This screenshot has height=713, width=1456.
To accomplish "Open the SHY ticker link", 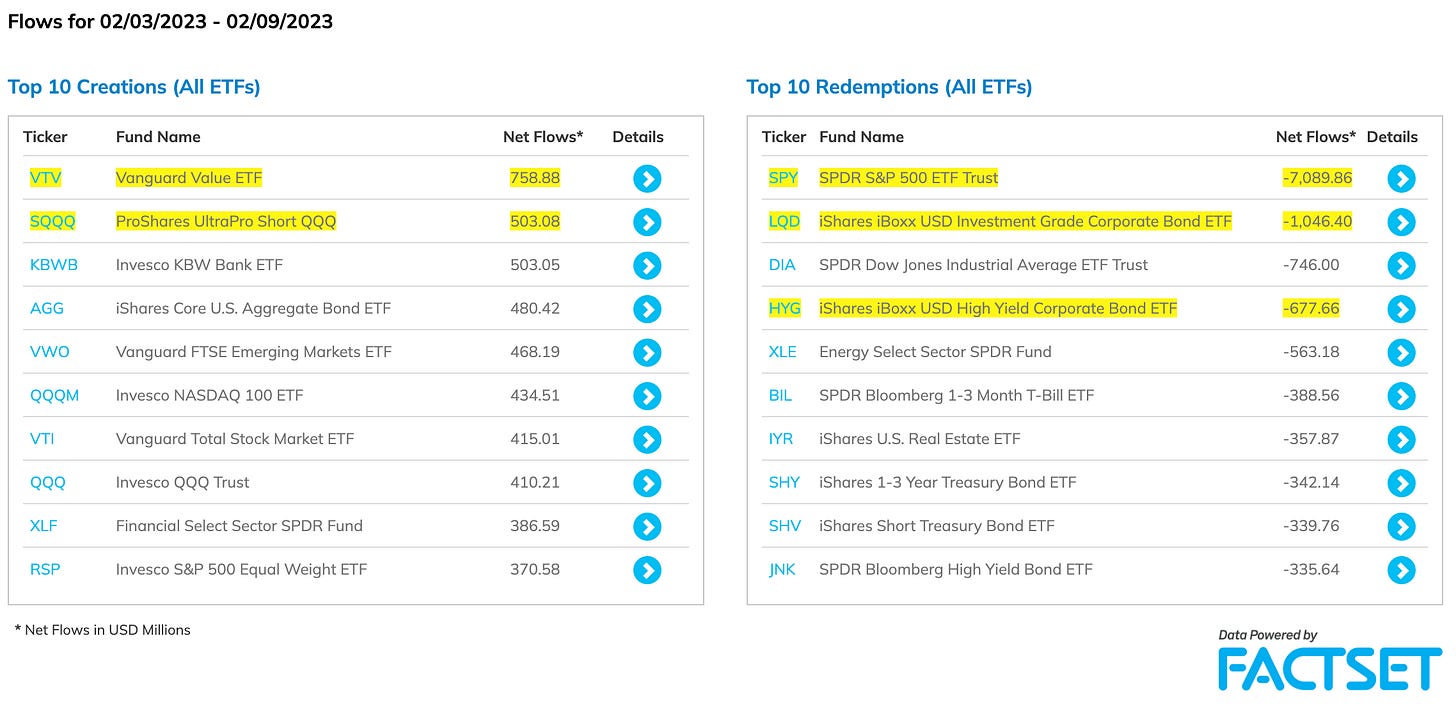I will click(784, 482).
